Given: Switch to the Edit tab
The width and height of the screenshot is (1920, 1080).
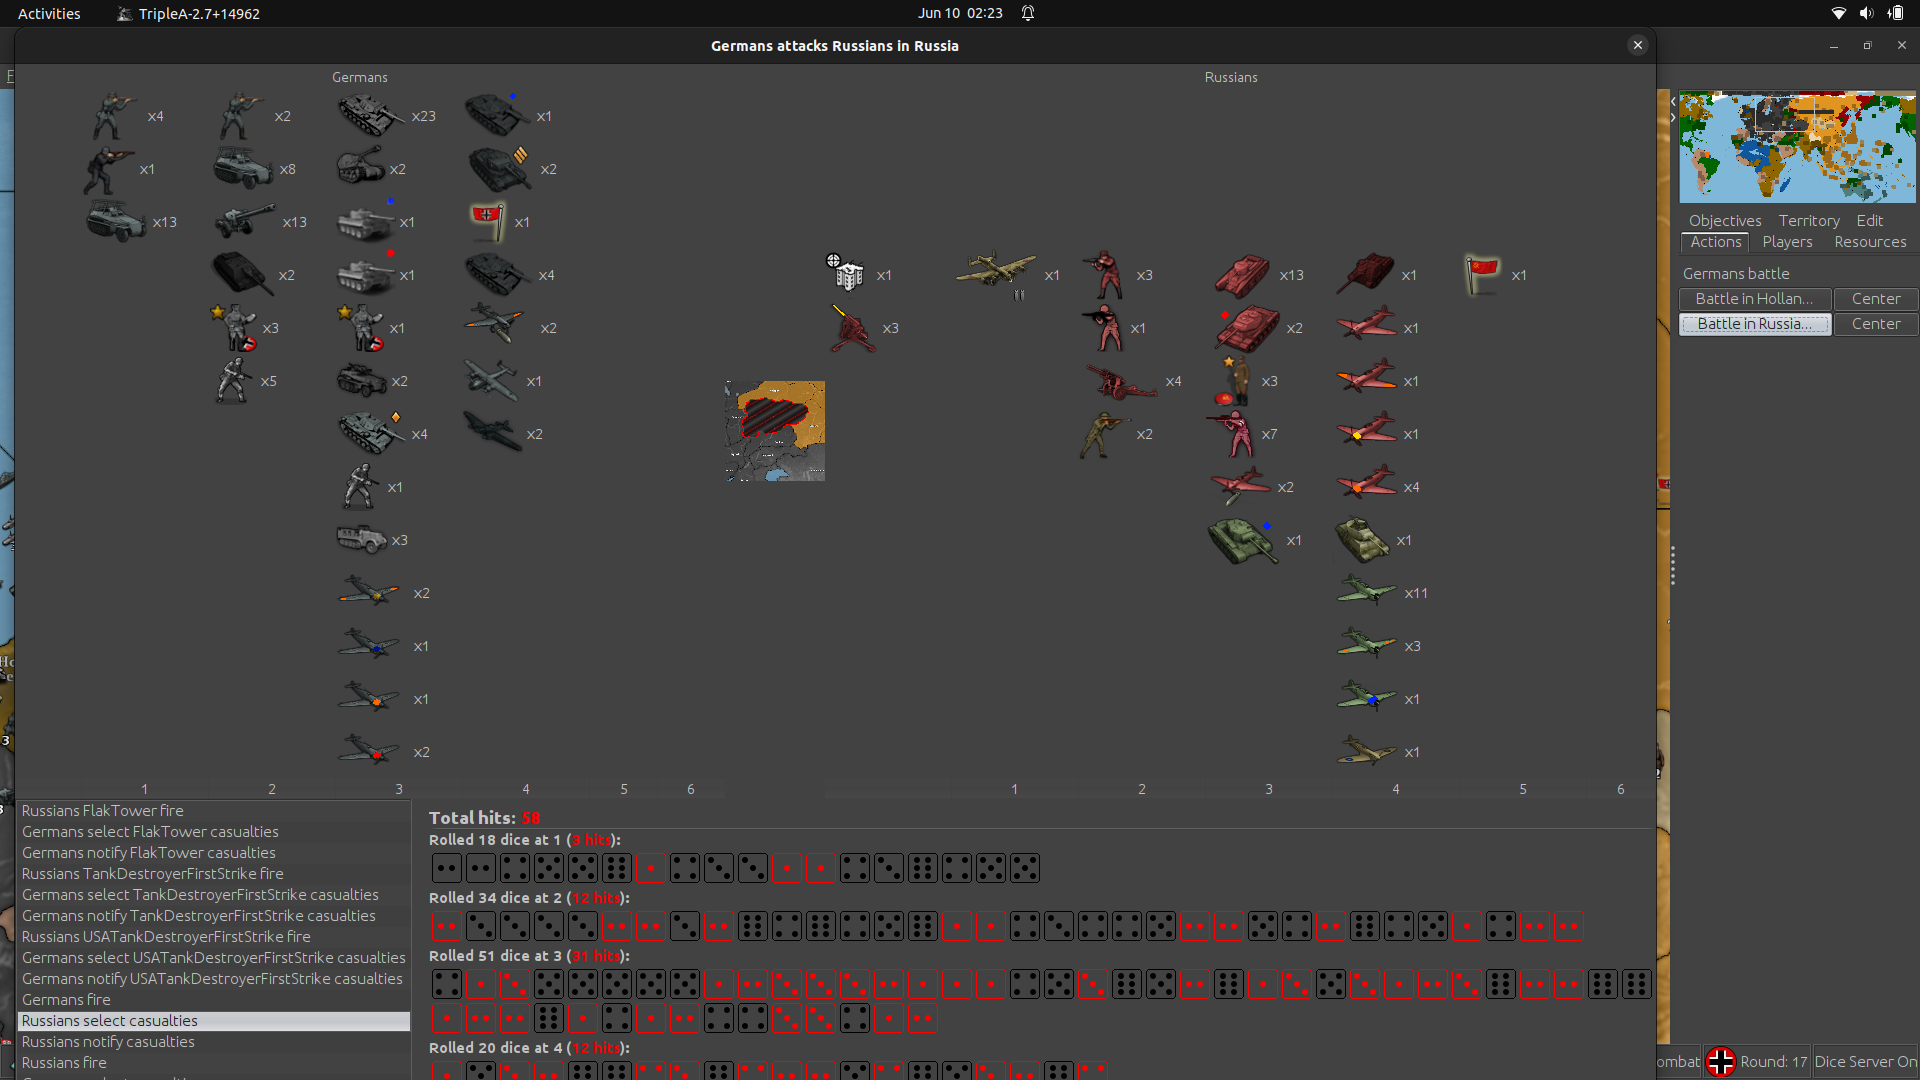Looking at the screenshot, I should coord(1869,221).
